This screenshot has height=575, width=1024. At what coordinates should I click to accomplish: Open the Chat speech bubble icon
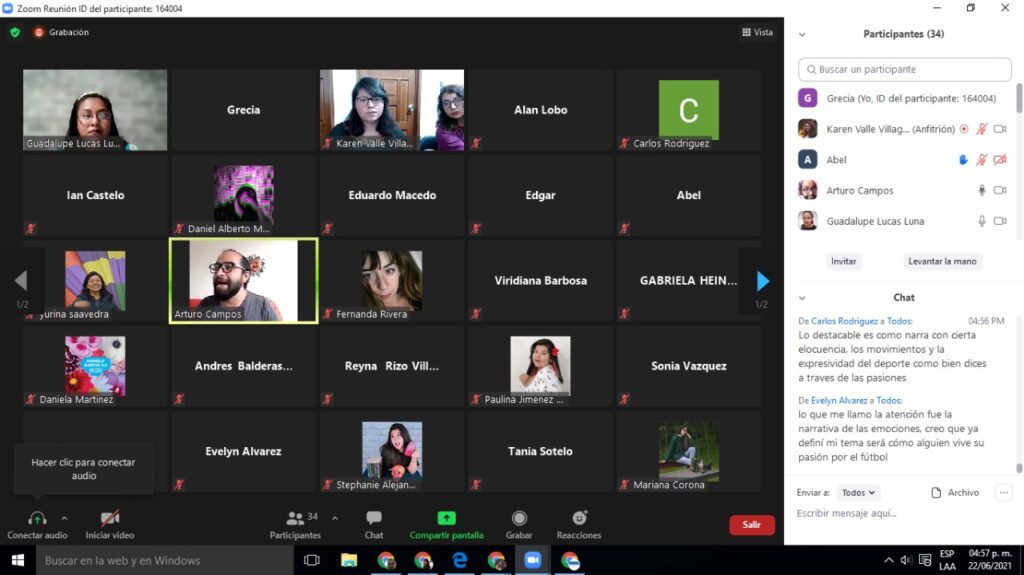pyautogui.click(x=374, y=518)
